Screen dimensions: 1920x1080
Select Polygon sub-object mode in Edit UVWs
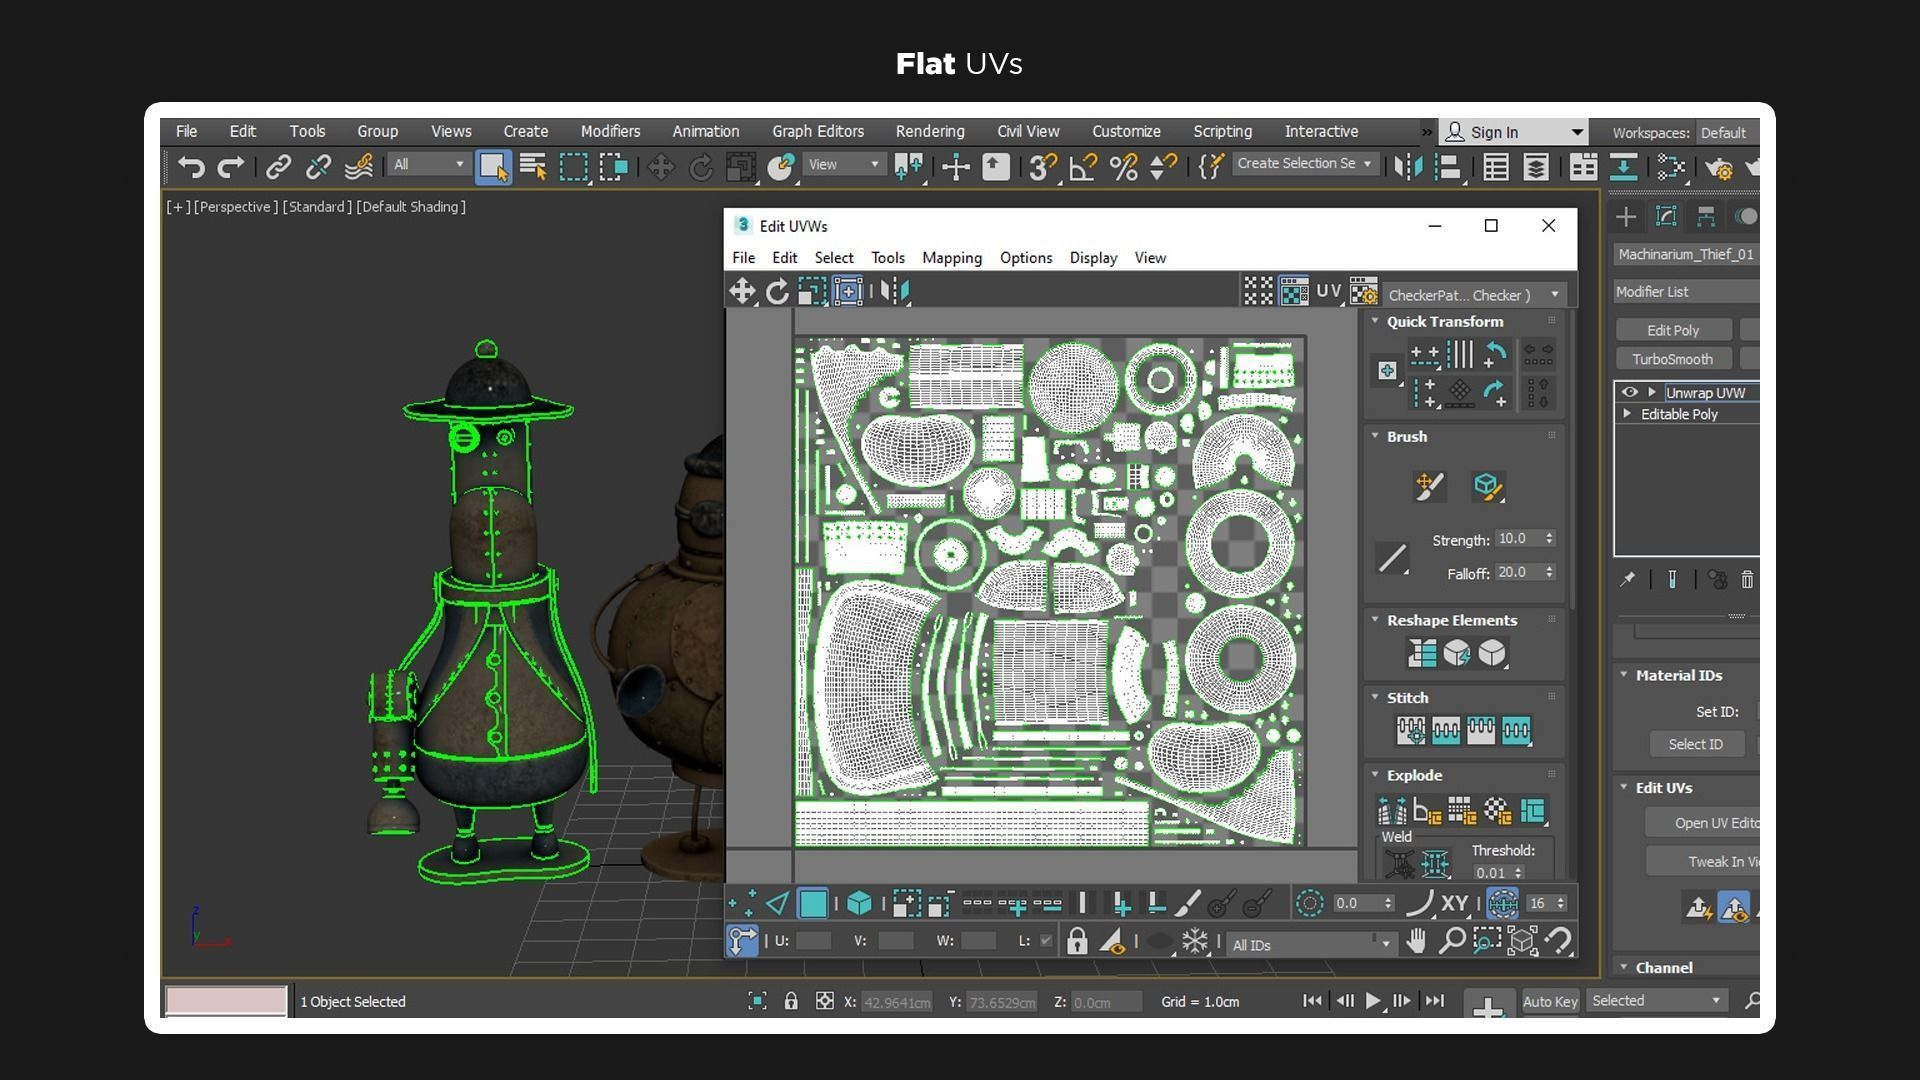(x=813, y=904)
